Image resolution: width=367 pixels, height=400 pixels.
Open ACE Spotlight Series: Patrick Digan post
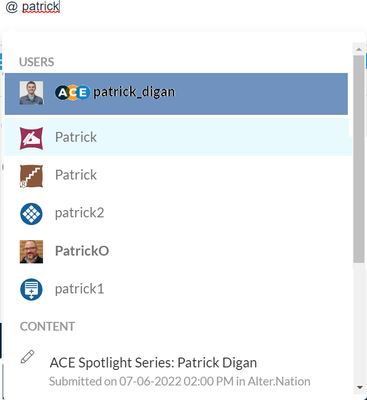[153, 363]
